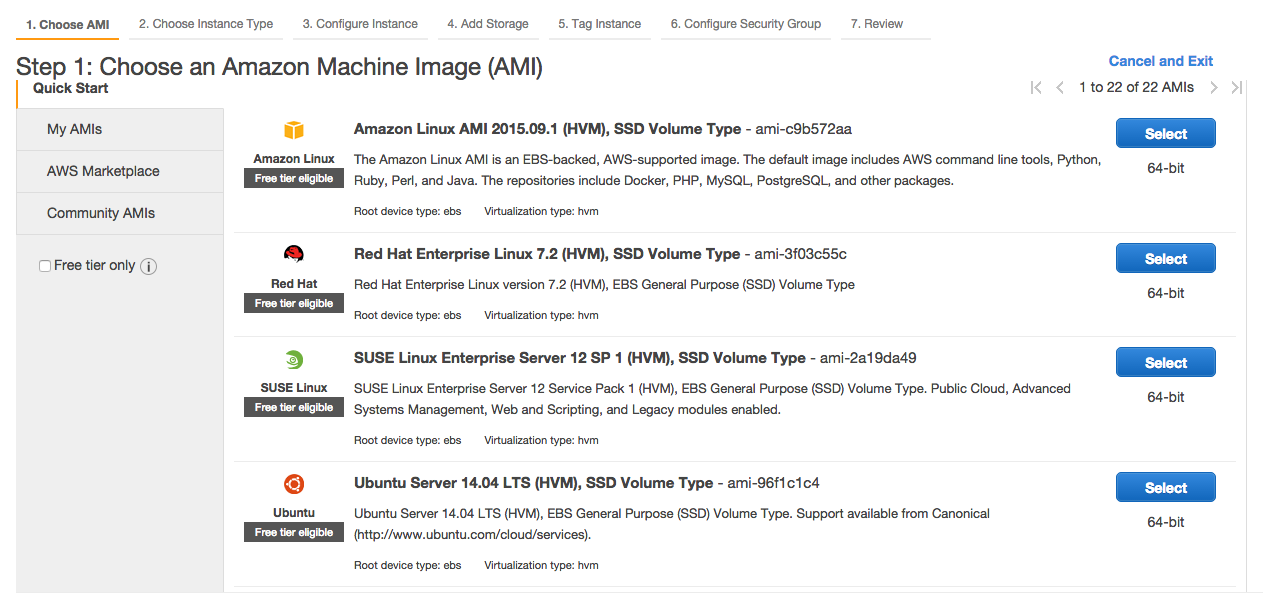The height and width of the screenshot is (606, 1277).
Task: Go to next page of AMIs
Action: coord(1214,88)
